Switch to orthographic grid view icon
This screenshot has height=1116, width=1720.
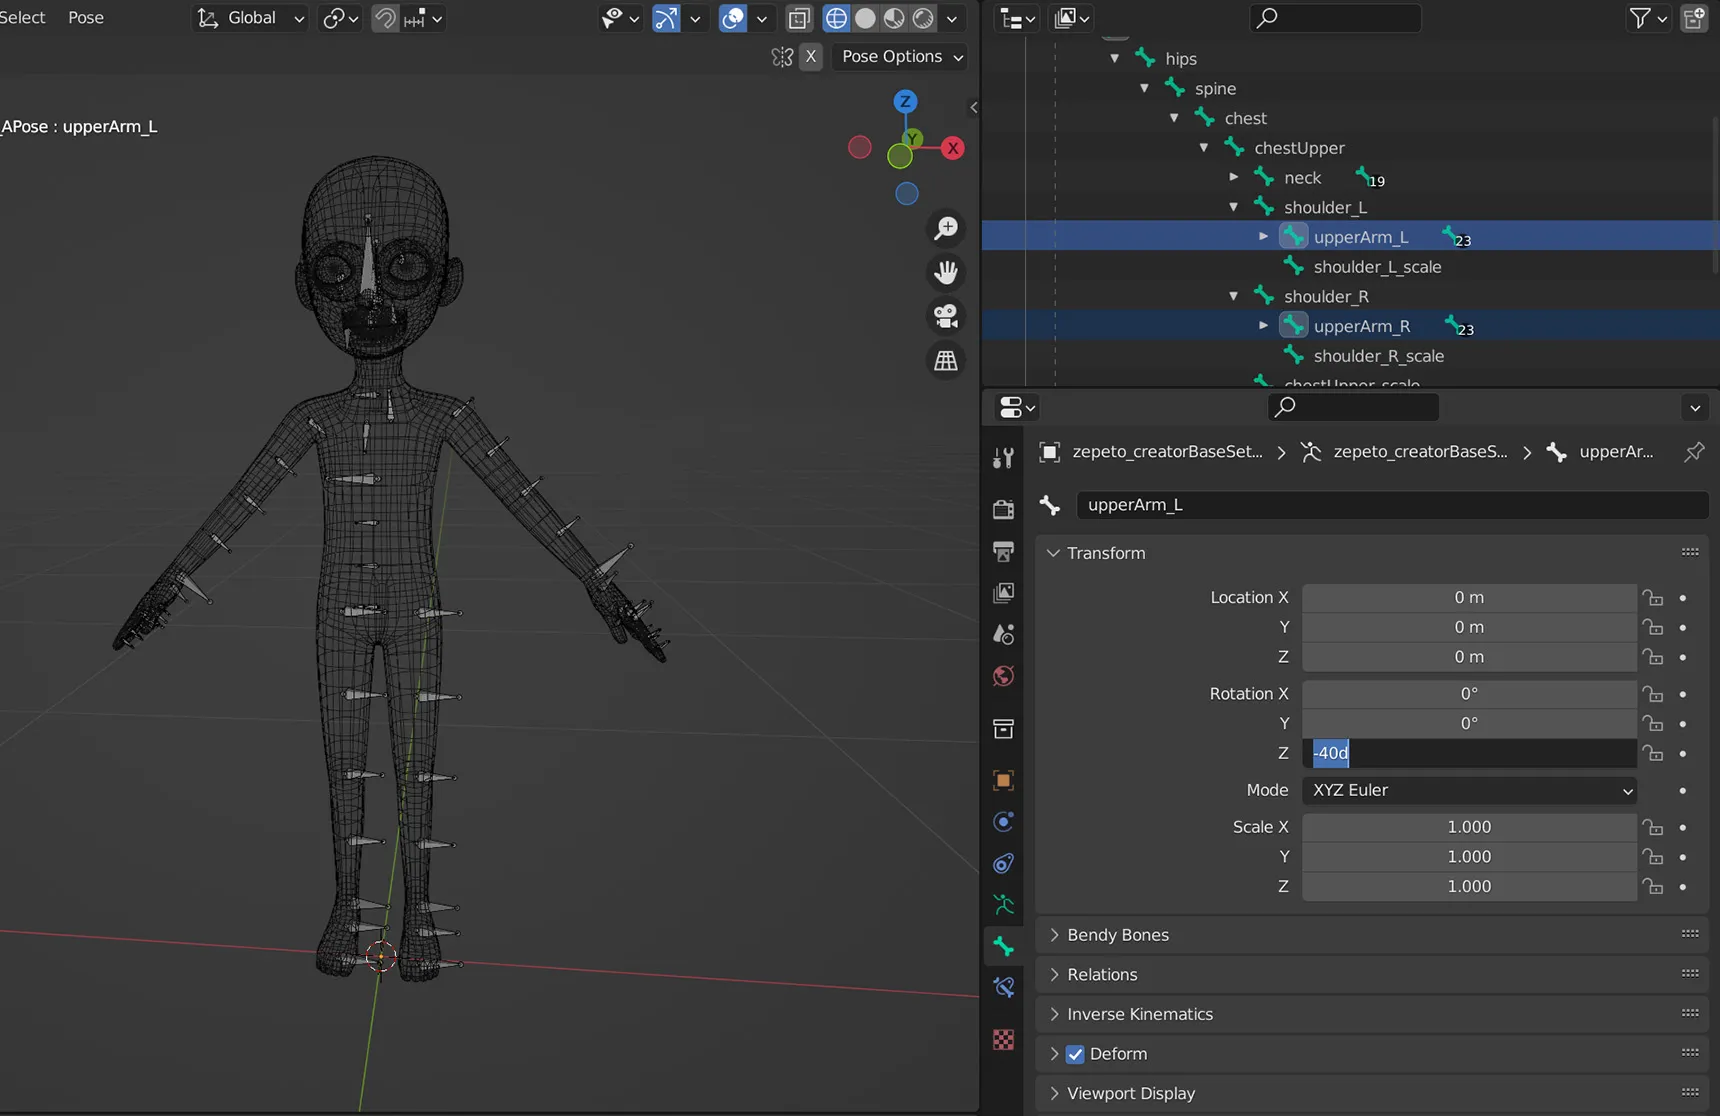(946, 360)
